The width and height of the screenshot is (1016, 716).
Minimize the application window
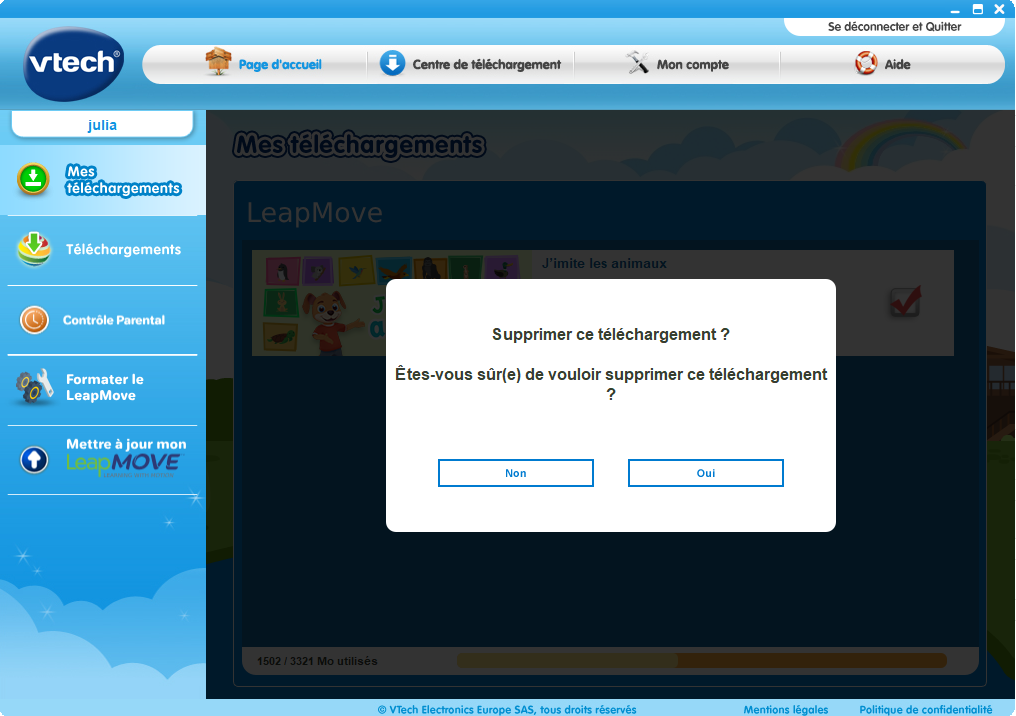[x=955, y=10]
